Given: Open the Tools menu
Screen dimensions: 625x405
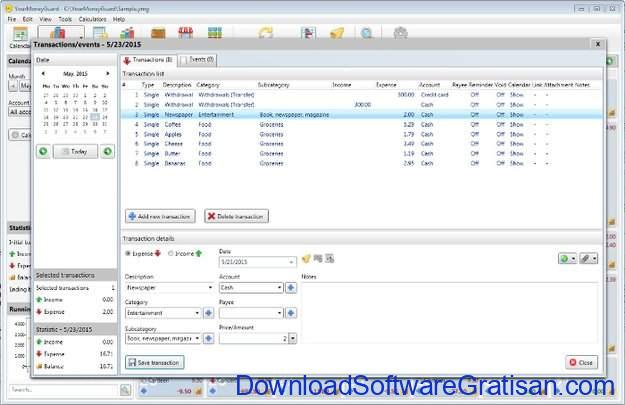Looking at the screenshot, I should 65,19.
